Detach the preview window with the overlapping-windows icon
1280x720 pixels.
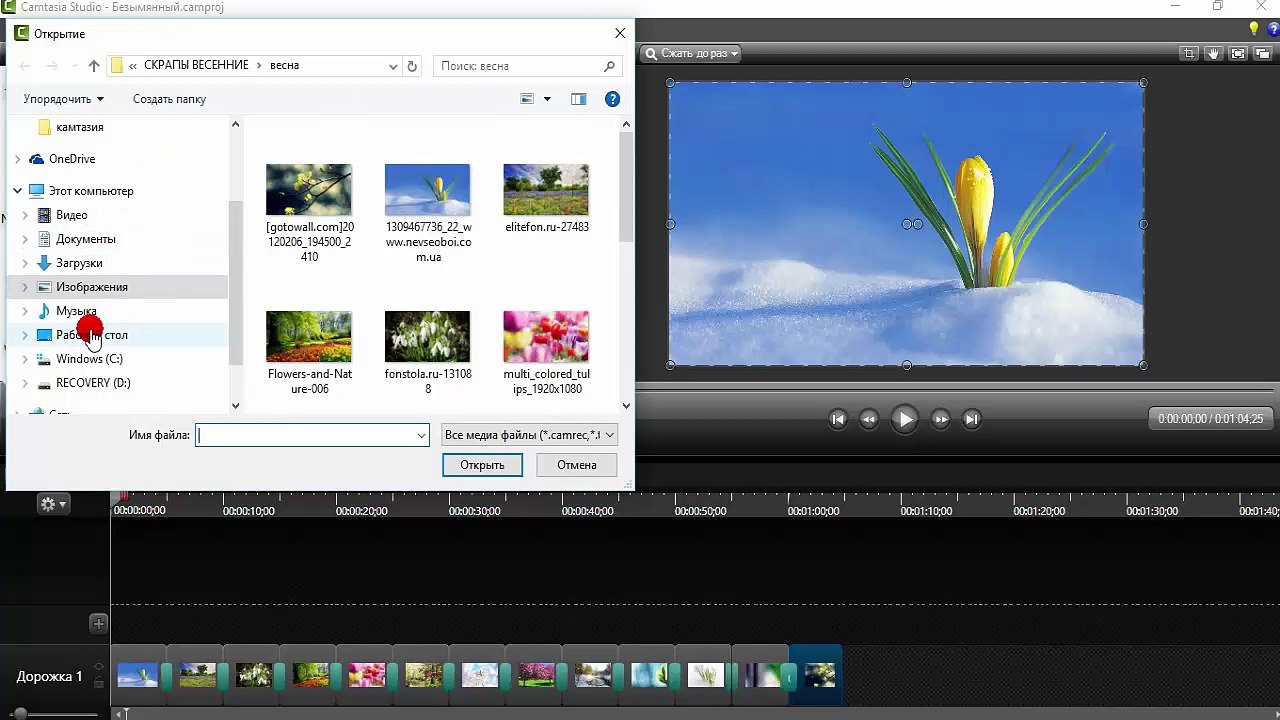(1262, 54)
